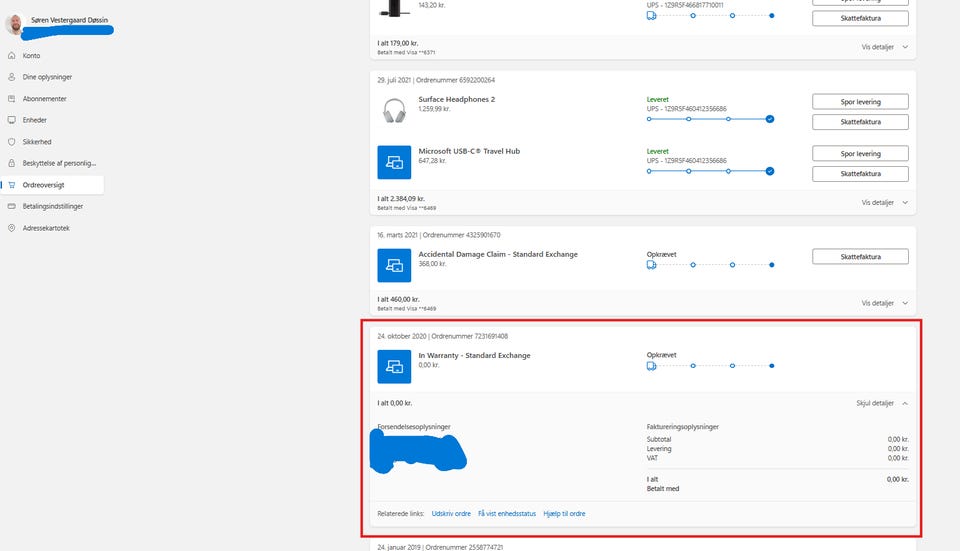Open the Konto home icon
960x551 pixels.
coord(12,56)
